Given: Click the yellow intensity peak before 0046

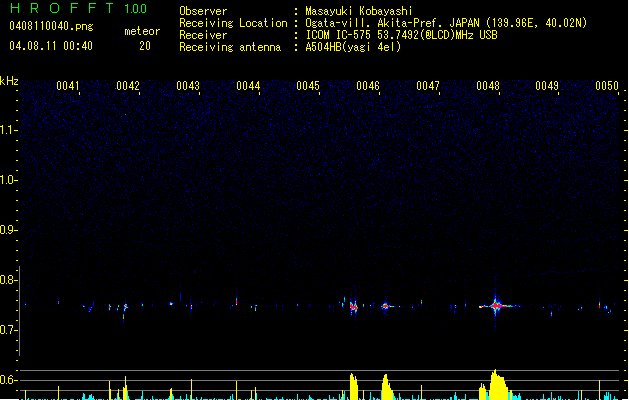Looking at the screenshot, I should tap(354, 386).
